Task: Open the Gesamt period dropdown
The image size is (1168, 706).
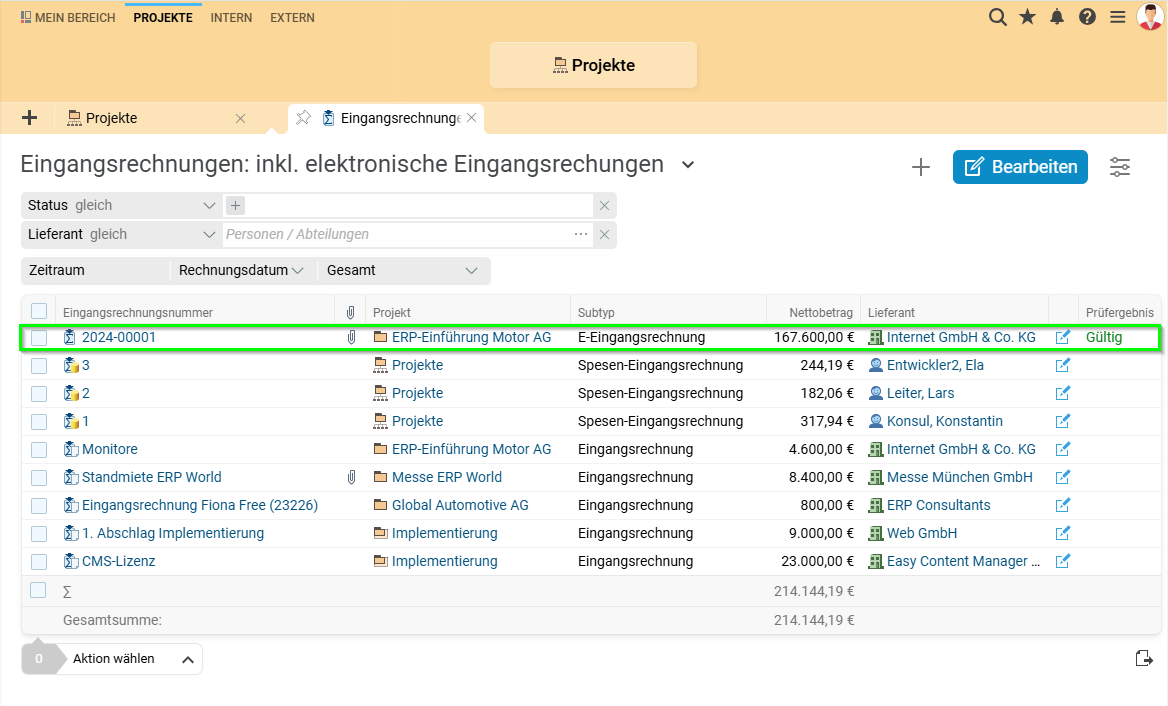Action: (402, 270)
